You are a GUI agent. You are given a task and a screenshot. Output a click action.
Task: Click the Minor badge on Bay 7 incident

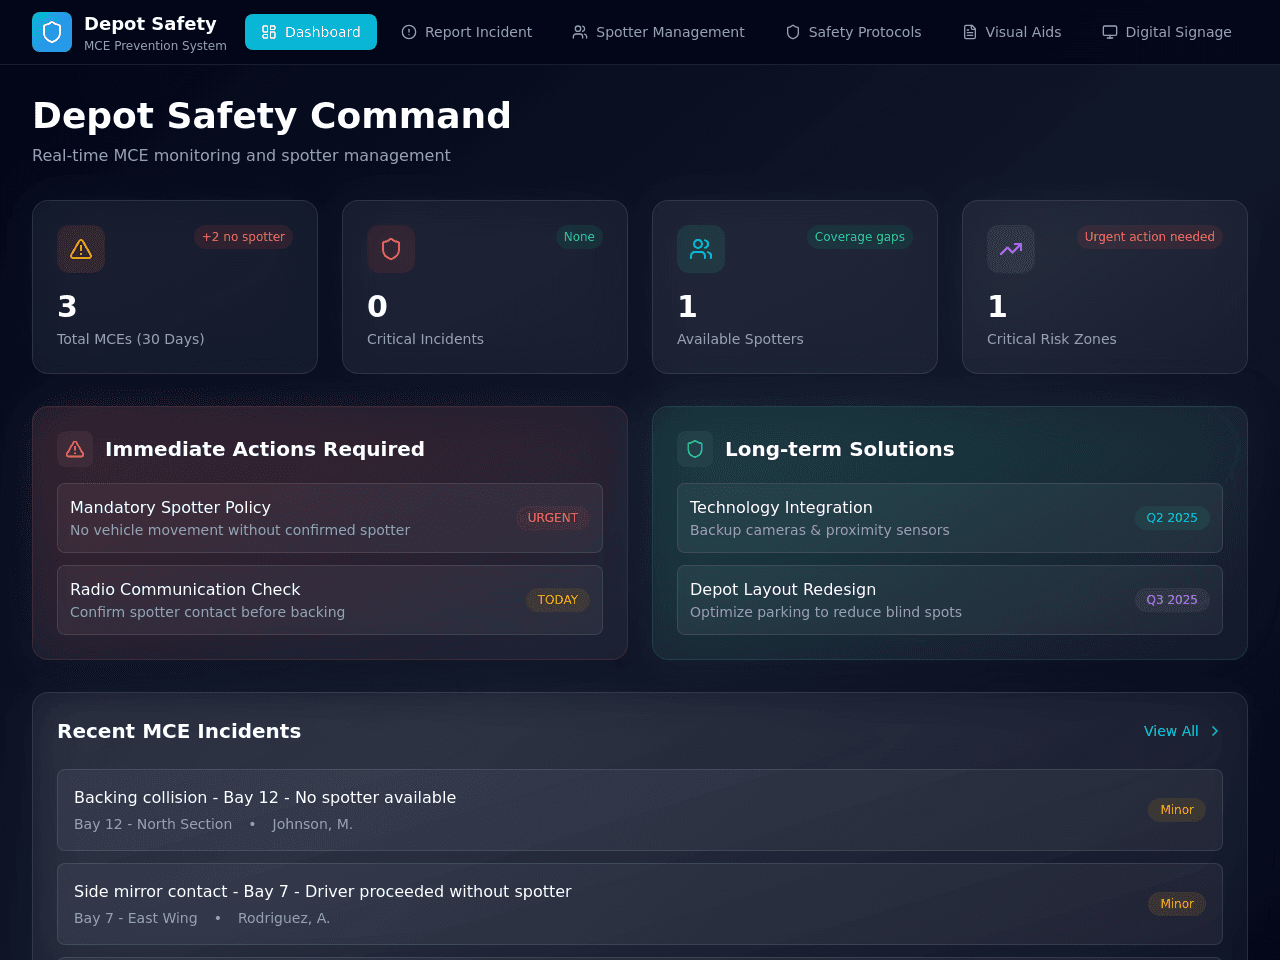tap(1177, 904)
